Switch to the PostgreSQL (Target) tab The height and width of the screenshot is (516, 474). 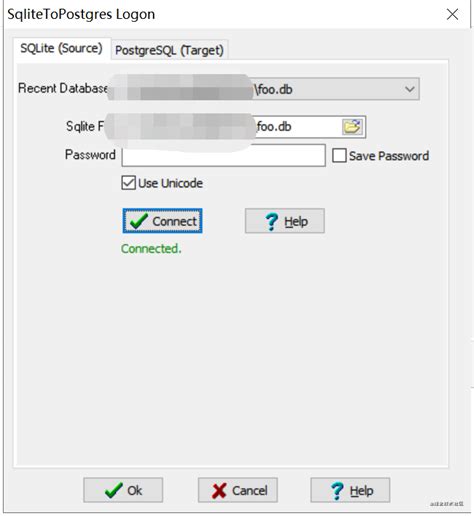click(x=169, y=50)
